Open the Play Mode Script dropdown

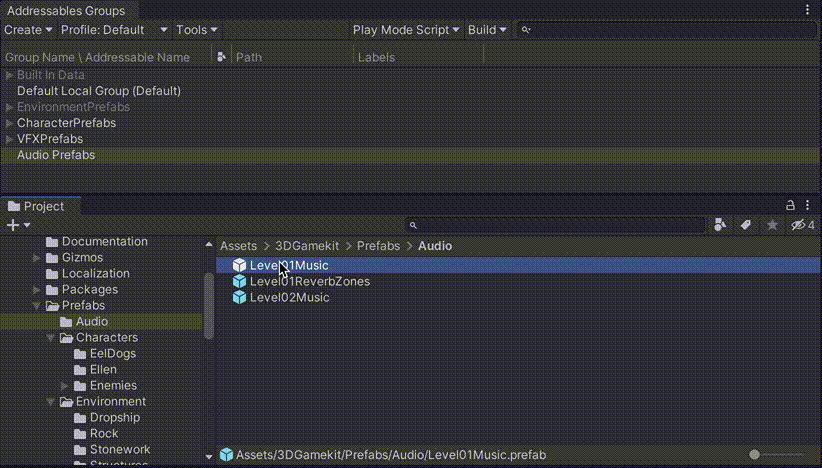coord(406,30)
